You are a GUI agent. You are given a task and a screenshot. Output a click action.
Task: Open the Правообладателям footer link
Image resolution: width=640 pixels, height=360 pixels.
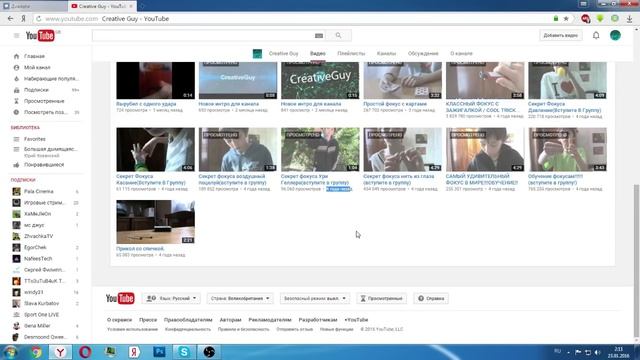click(188, 320)
